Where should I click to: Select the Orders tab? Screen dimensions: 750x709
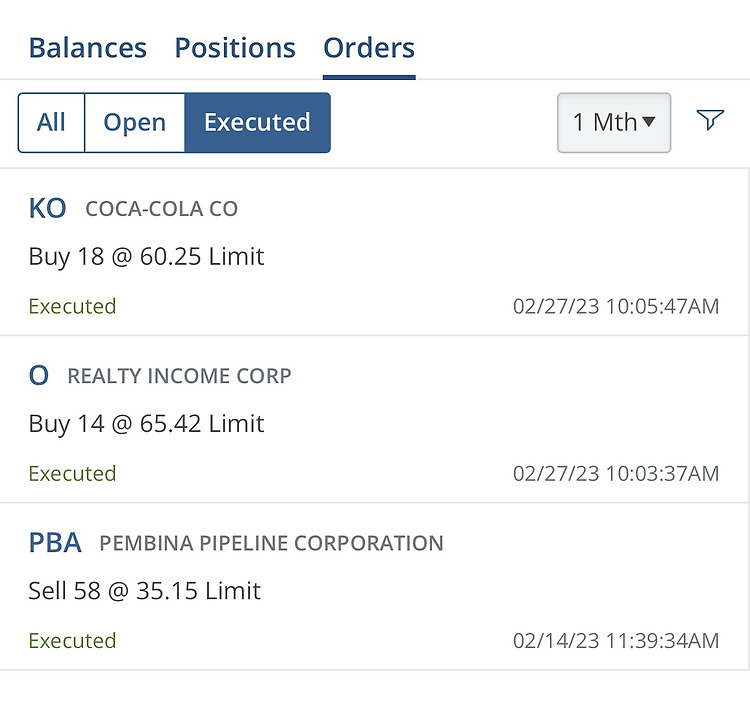click(369, 48)
